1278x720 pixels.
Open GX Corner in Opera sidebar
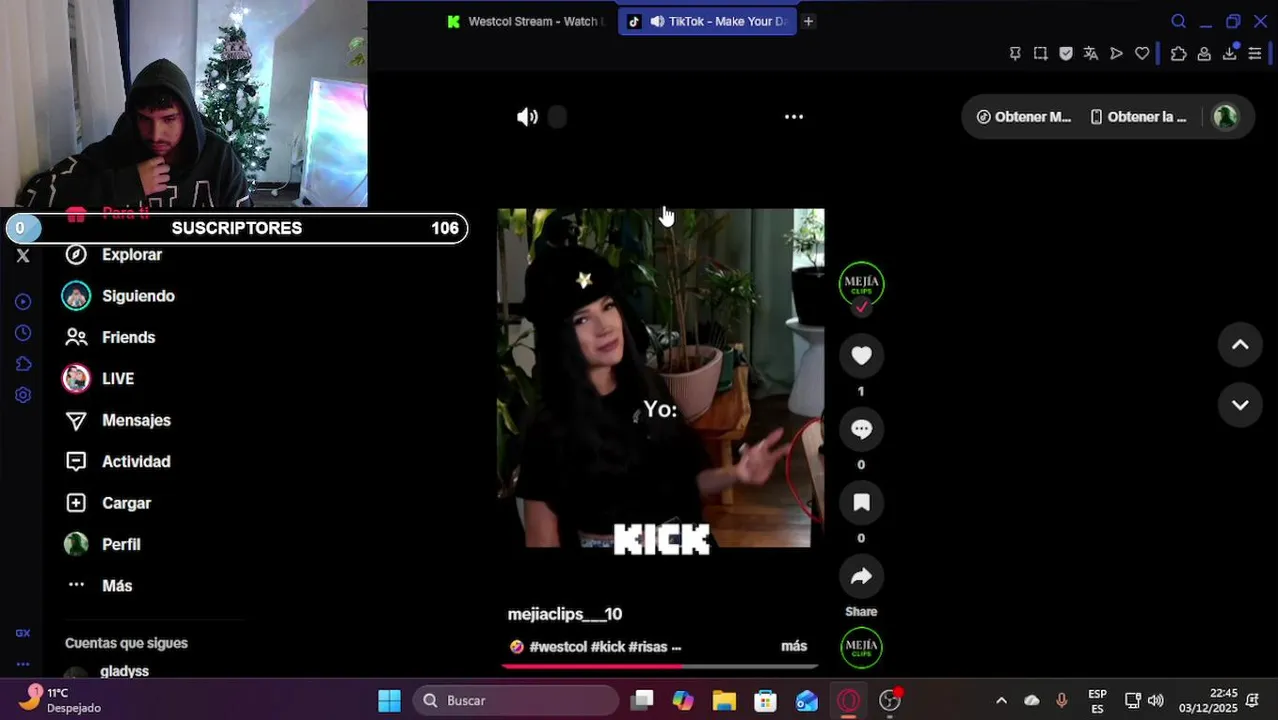point(23,633)
